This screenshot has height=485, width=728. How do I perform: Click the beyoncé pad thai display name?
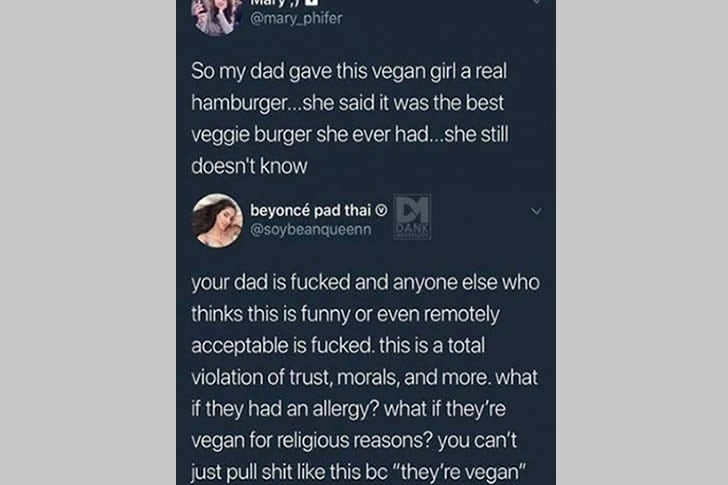coord(310,210)
